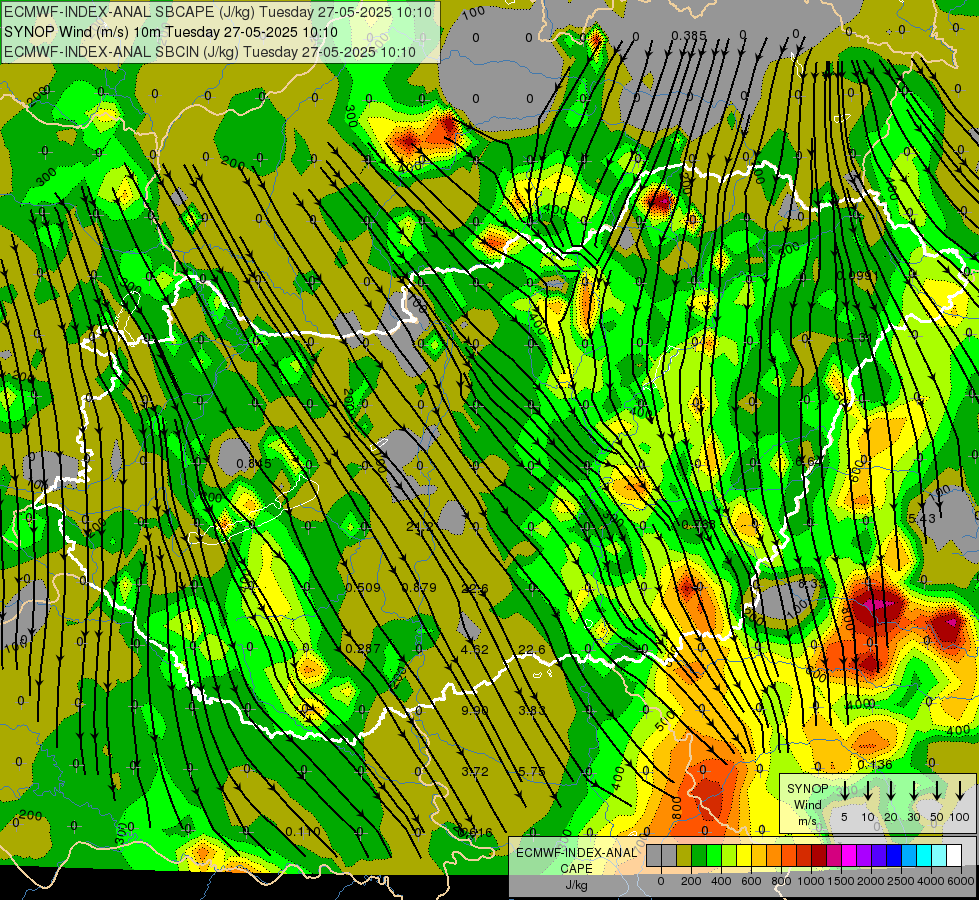Pick the pure yellow CAPE legend swatch
The image size is (979, 900).
(x=744, y=855)
